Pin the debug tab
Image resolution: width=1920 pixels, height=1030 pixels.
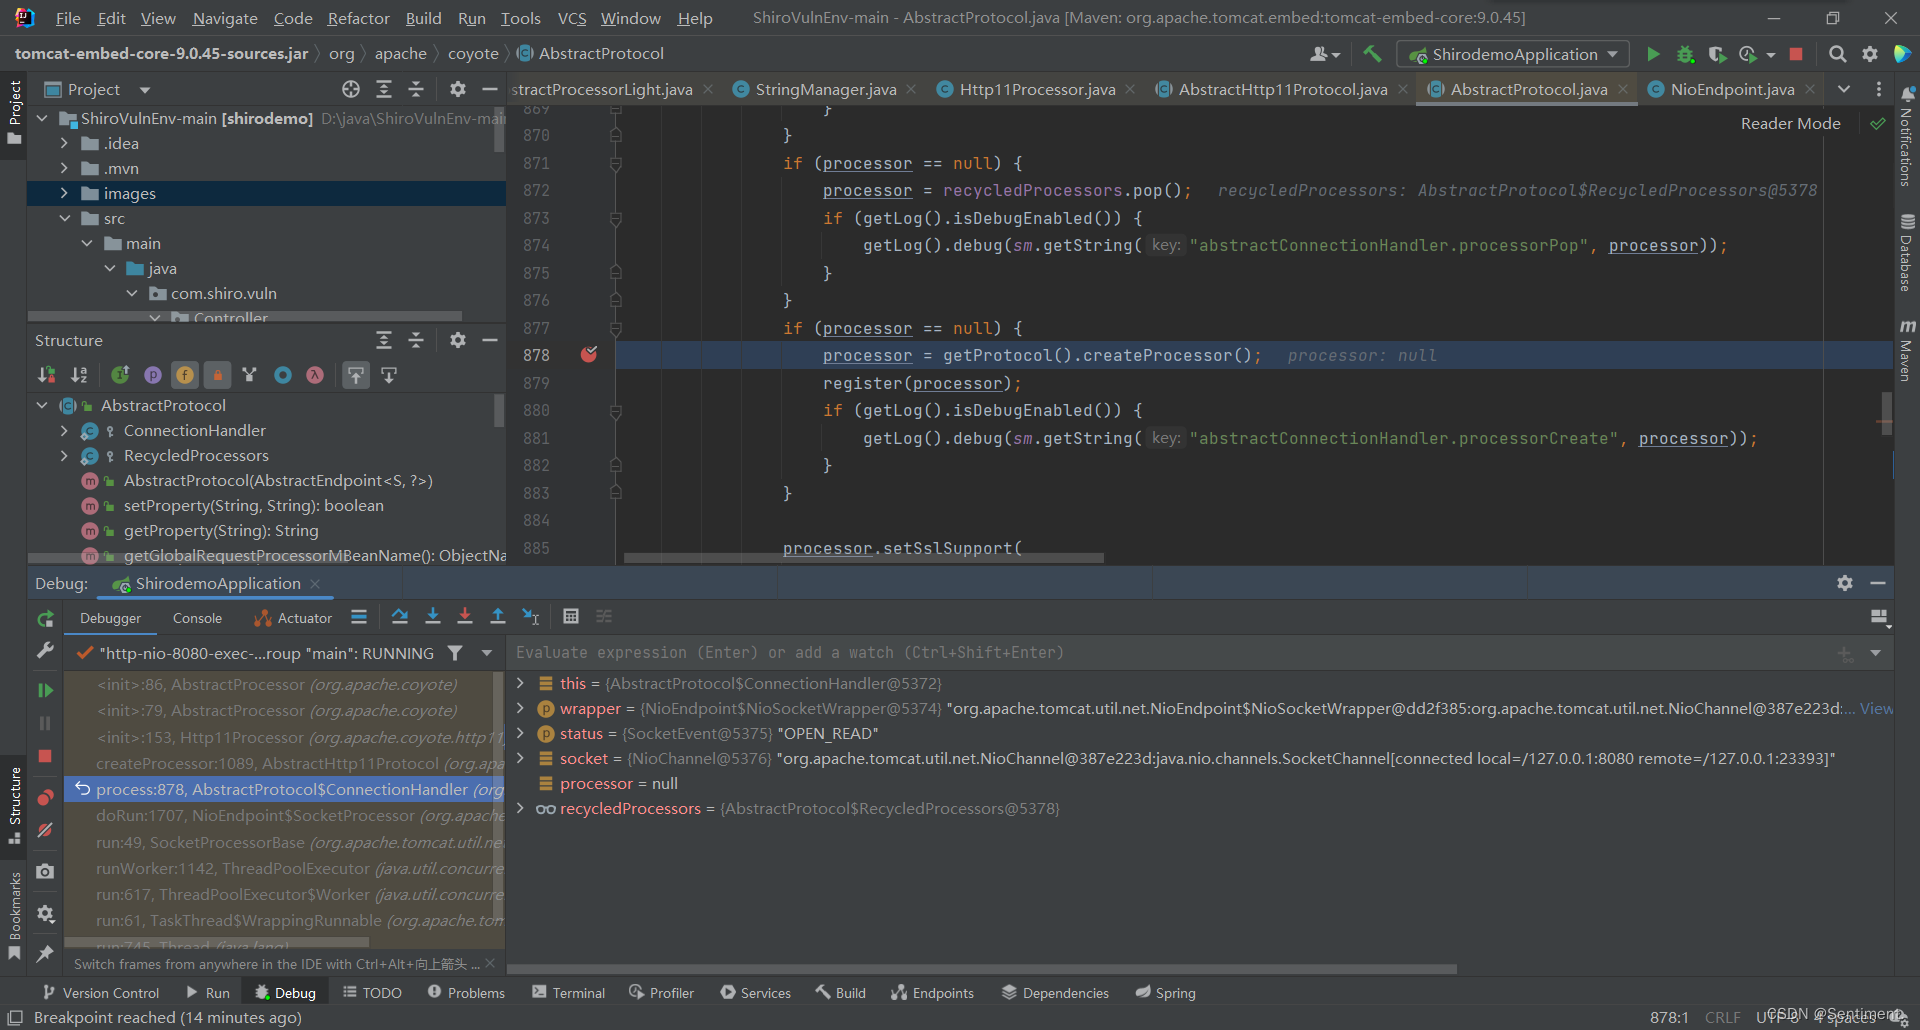45,954
